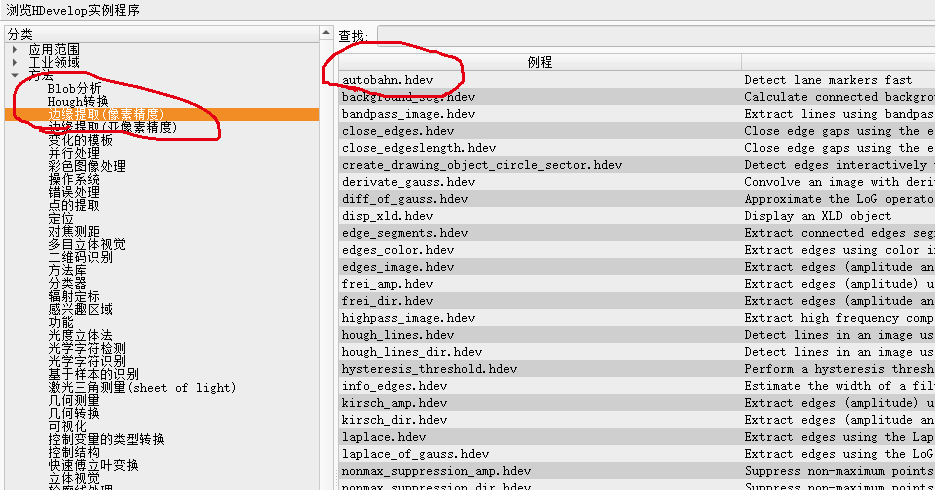Viewport: 935px width, 490px height.
Task: Choose hough_lines.hdev from the list
Action: point(397,335)
